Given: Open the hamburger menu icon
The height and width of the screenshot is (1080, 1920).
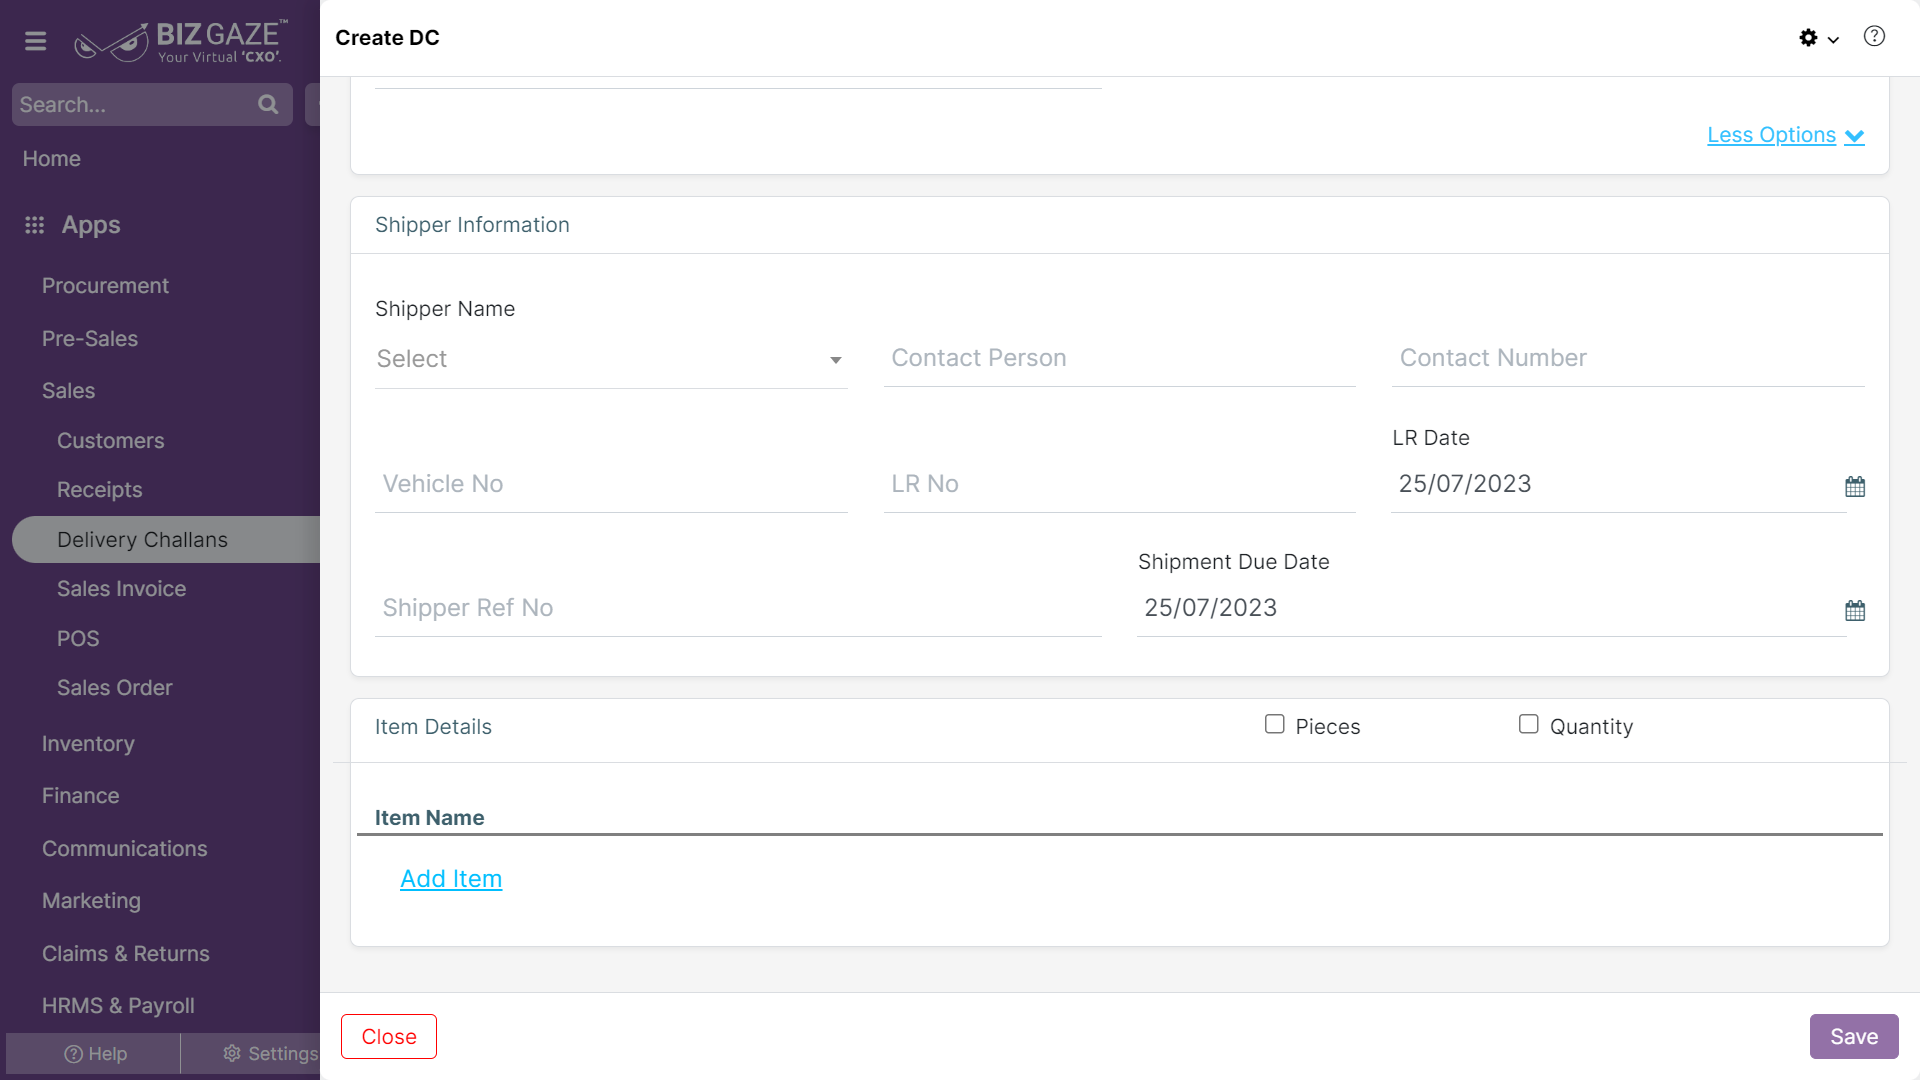Looking at the screenshot, I should [36, 41].
